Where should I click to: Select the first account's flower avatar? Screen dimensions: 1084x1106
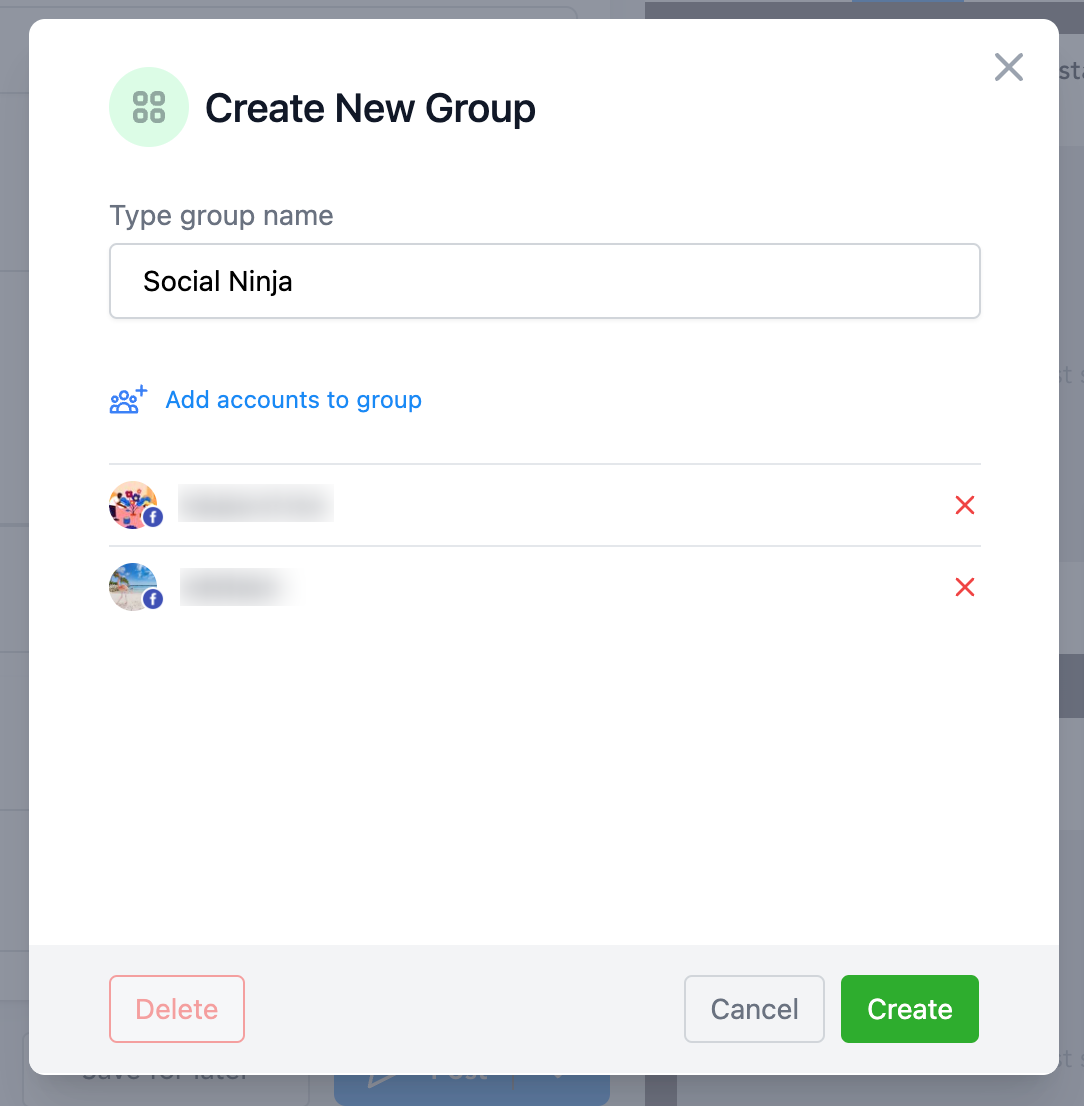tap(131, 503)
